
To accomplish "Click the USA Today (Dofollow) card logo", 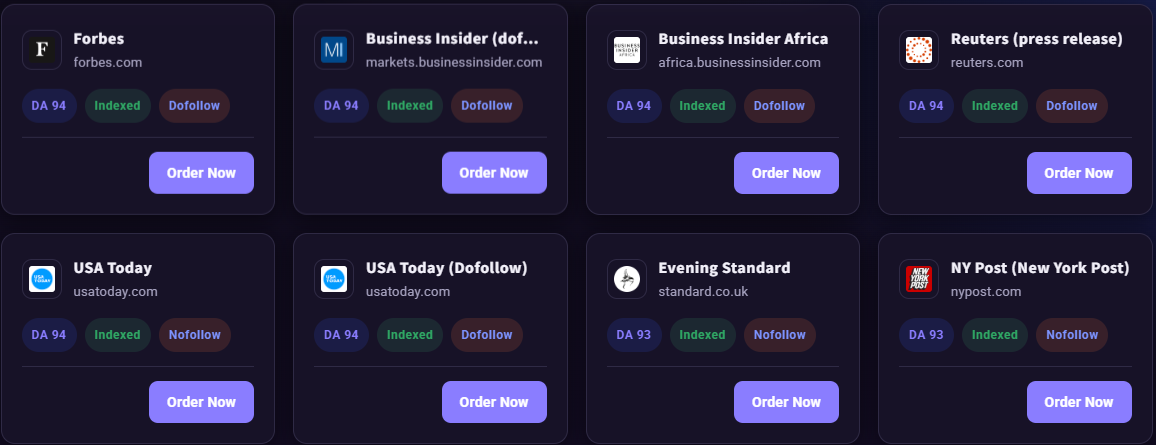I will [334, 279].
